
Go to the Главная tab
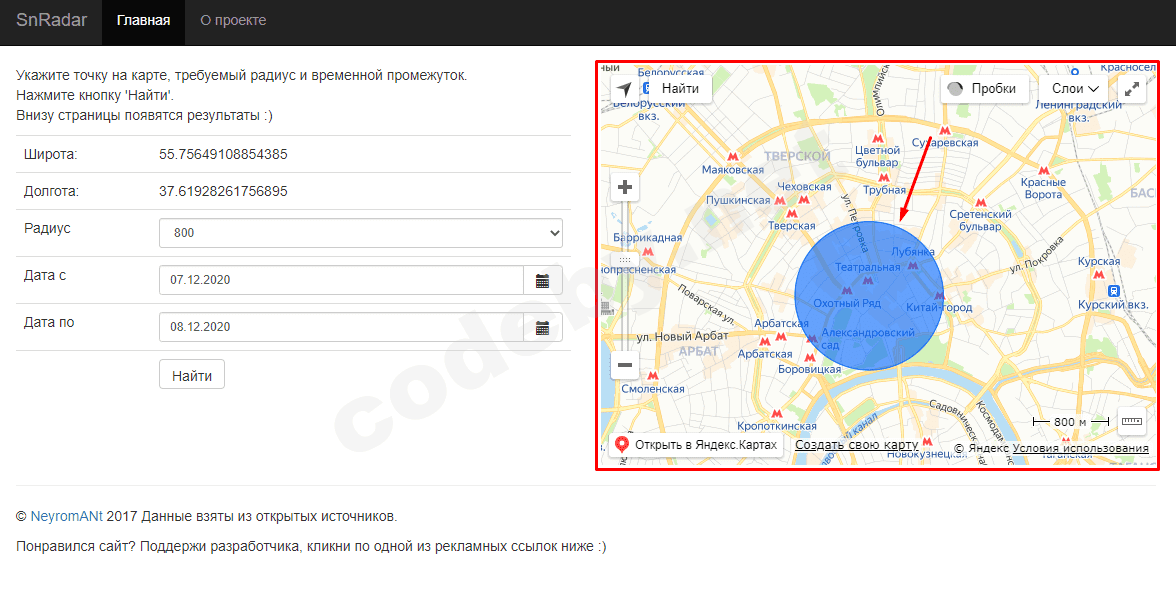pyautogui.click(x=143, y=21)
